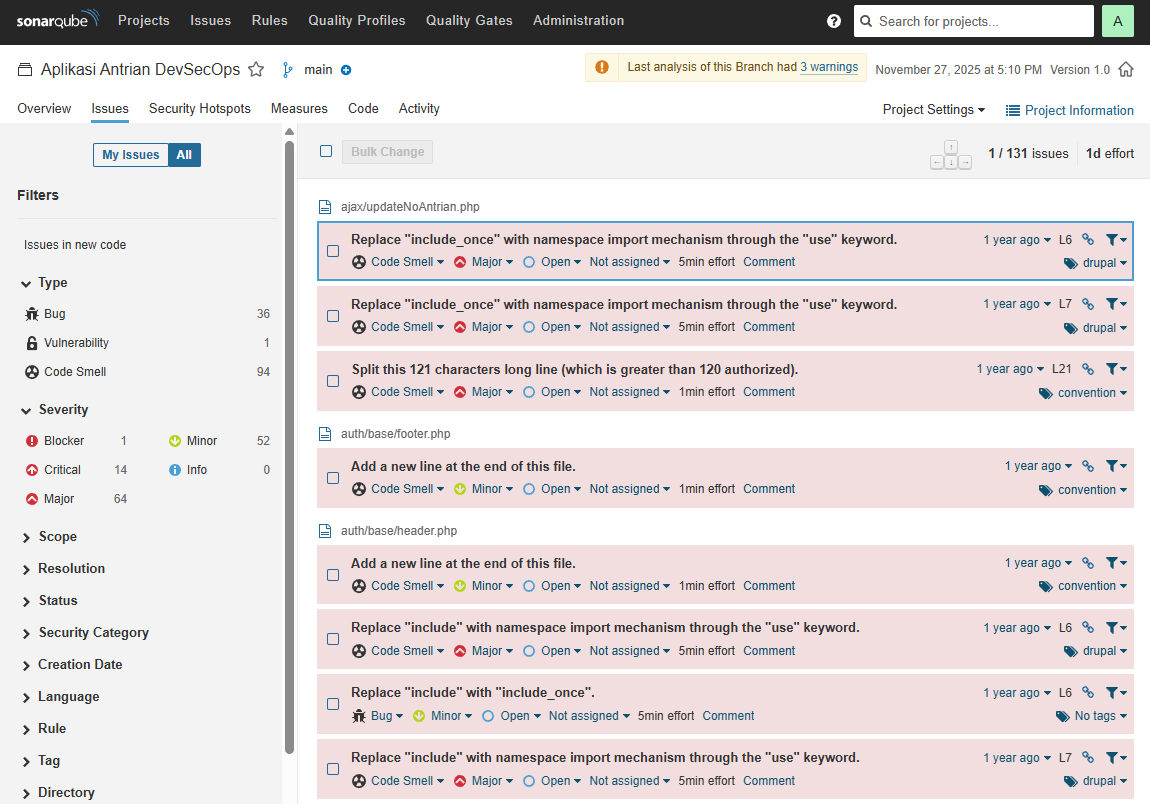The height and width of the screenshot is (804, 1150).
Task: Expand the Creation Date filter
Action: pos(80,665)
